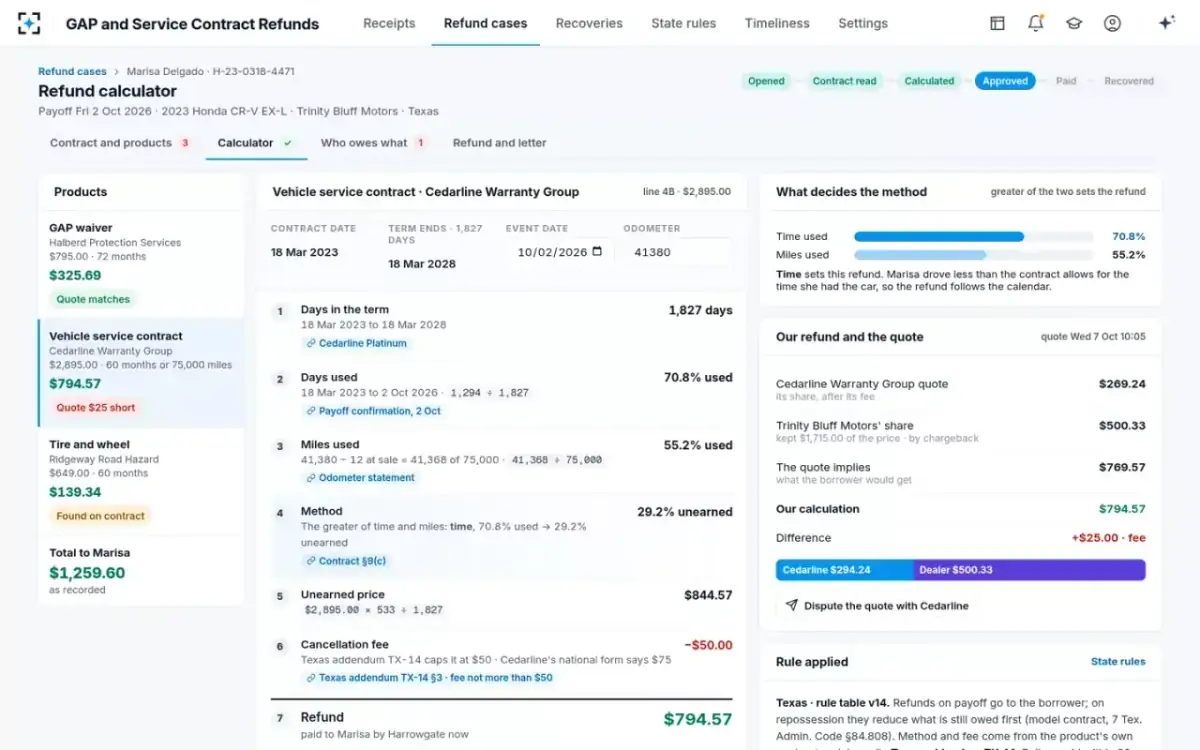Open Odometer statement link

pyautogui.click(x=360, y=478)
